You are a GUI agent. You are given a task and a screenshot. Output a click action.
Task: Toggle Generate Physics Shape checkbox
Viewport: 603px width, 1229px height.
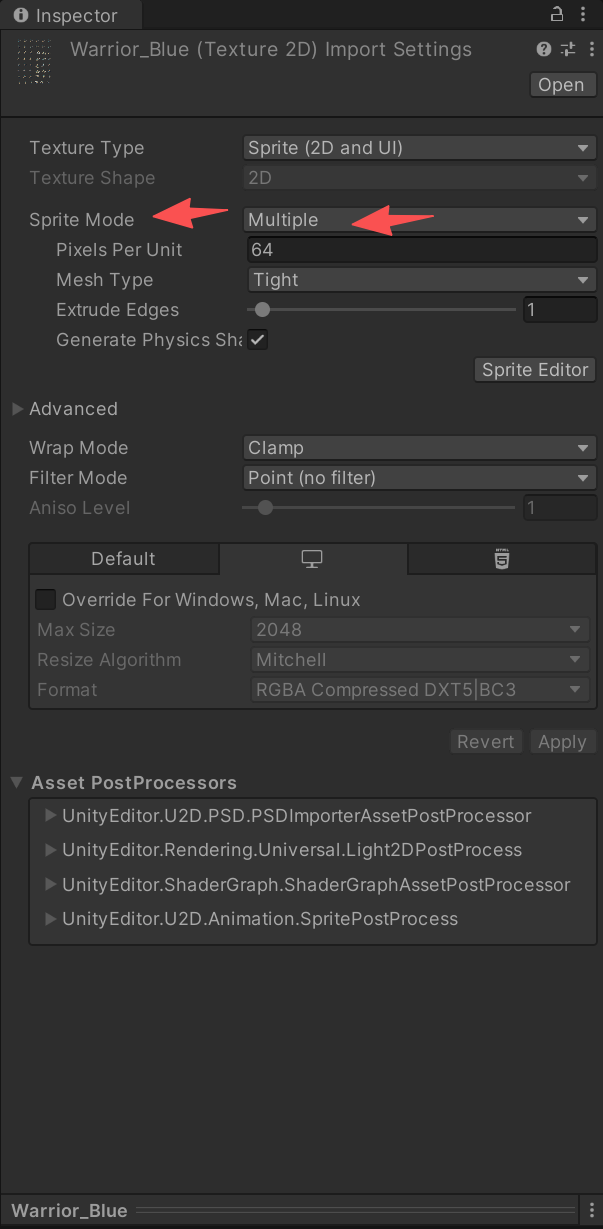tap(258, 340)
